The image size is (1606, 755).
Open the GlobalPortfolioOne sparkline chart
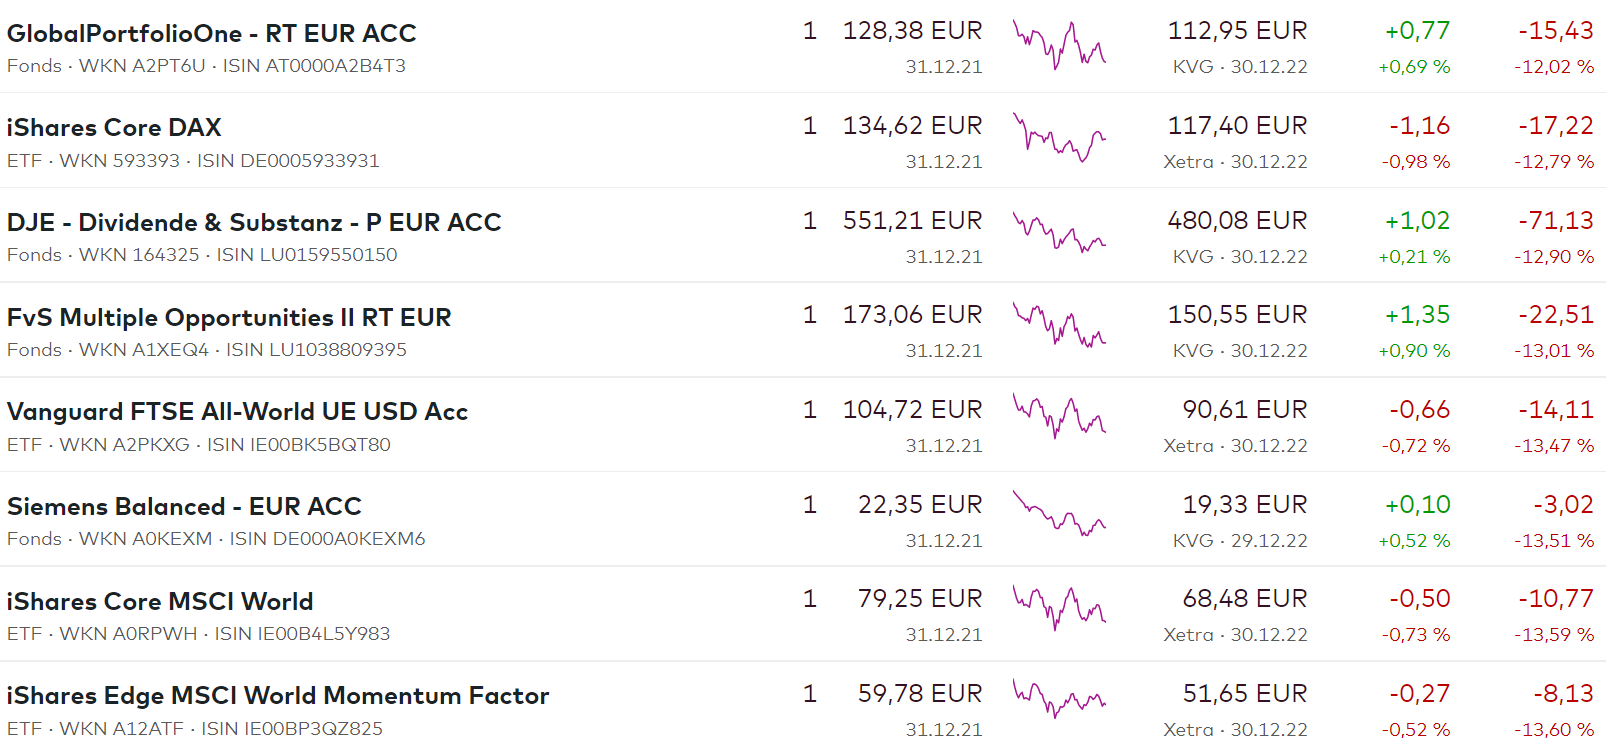click(1059, 45)
